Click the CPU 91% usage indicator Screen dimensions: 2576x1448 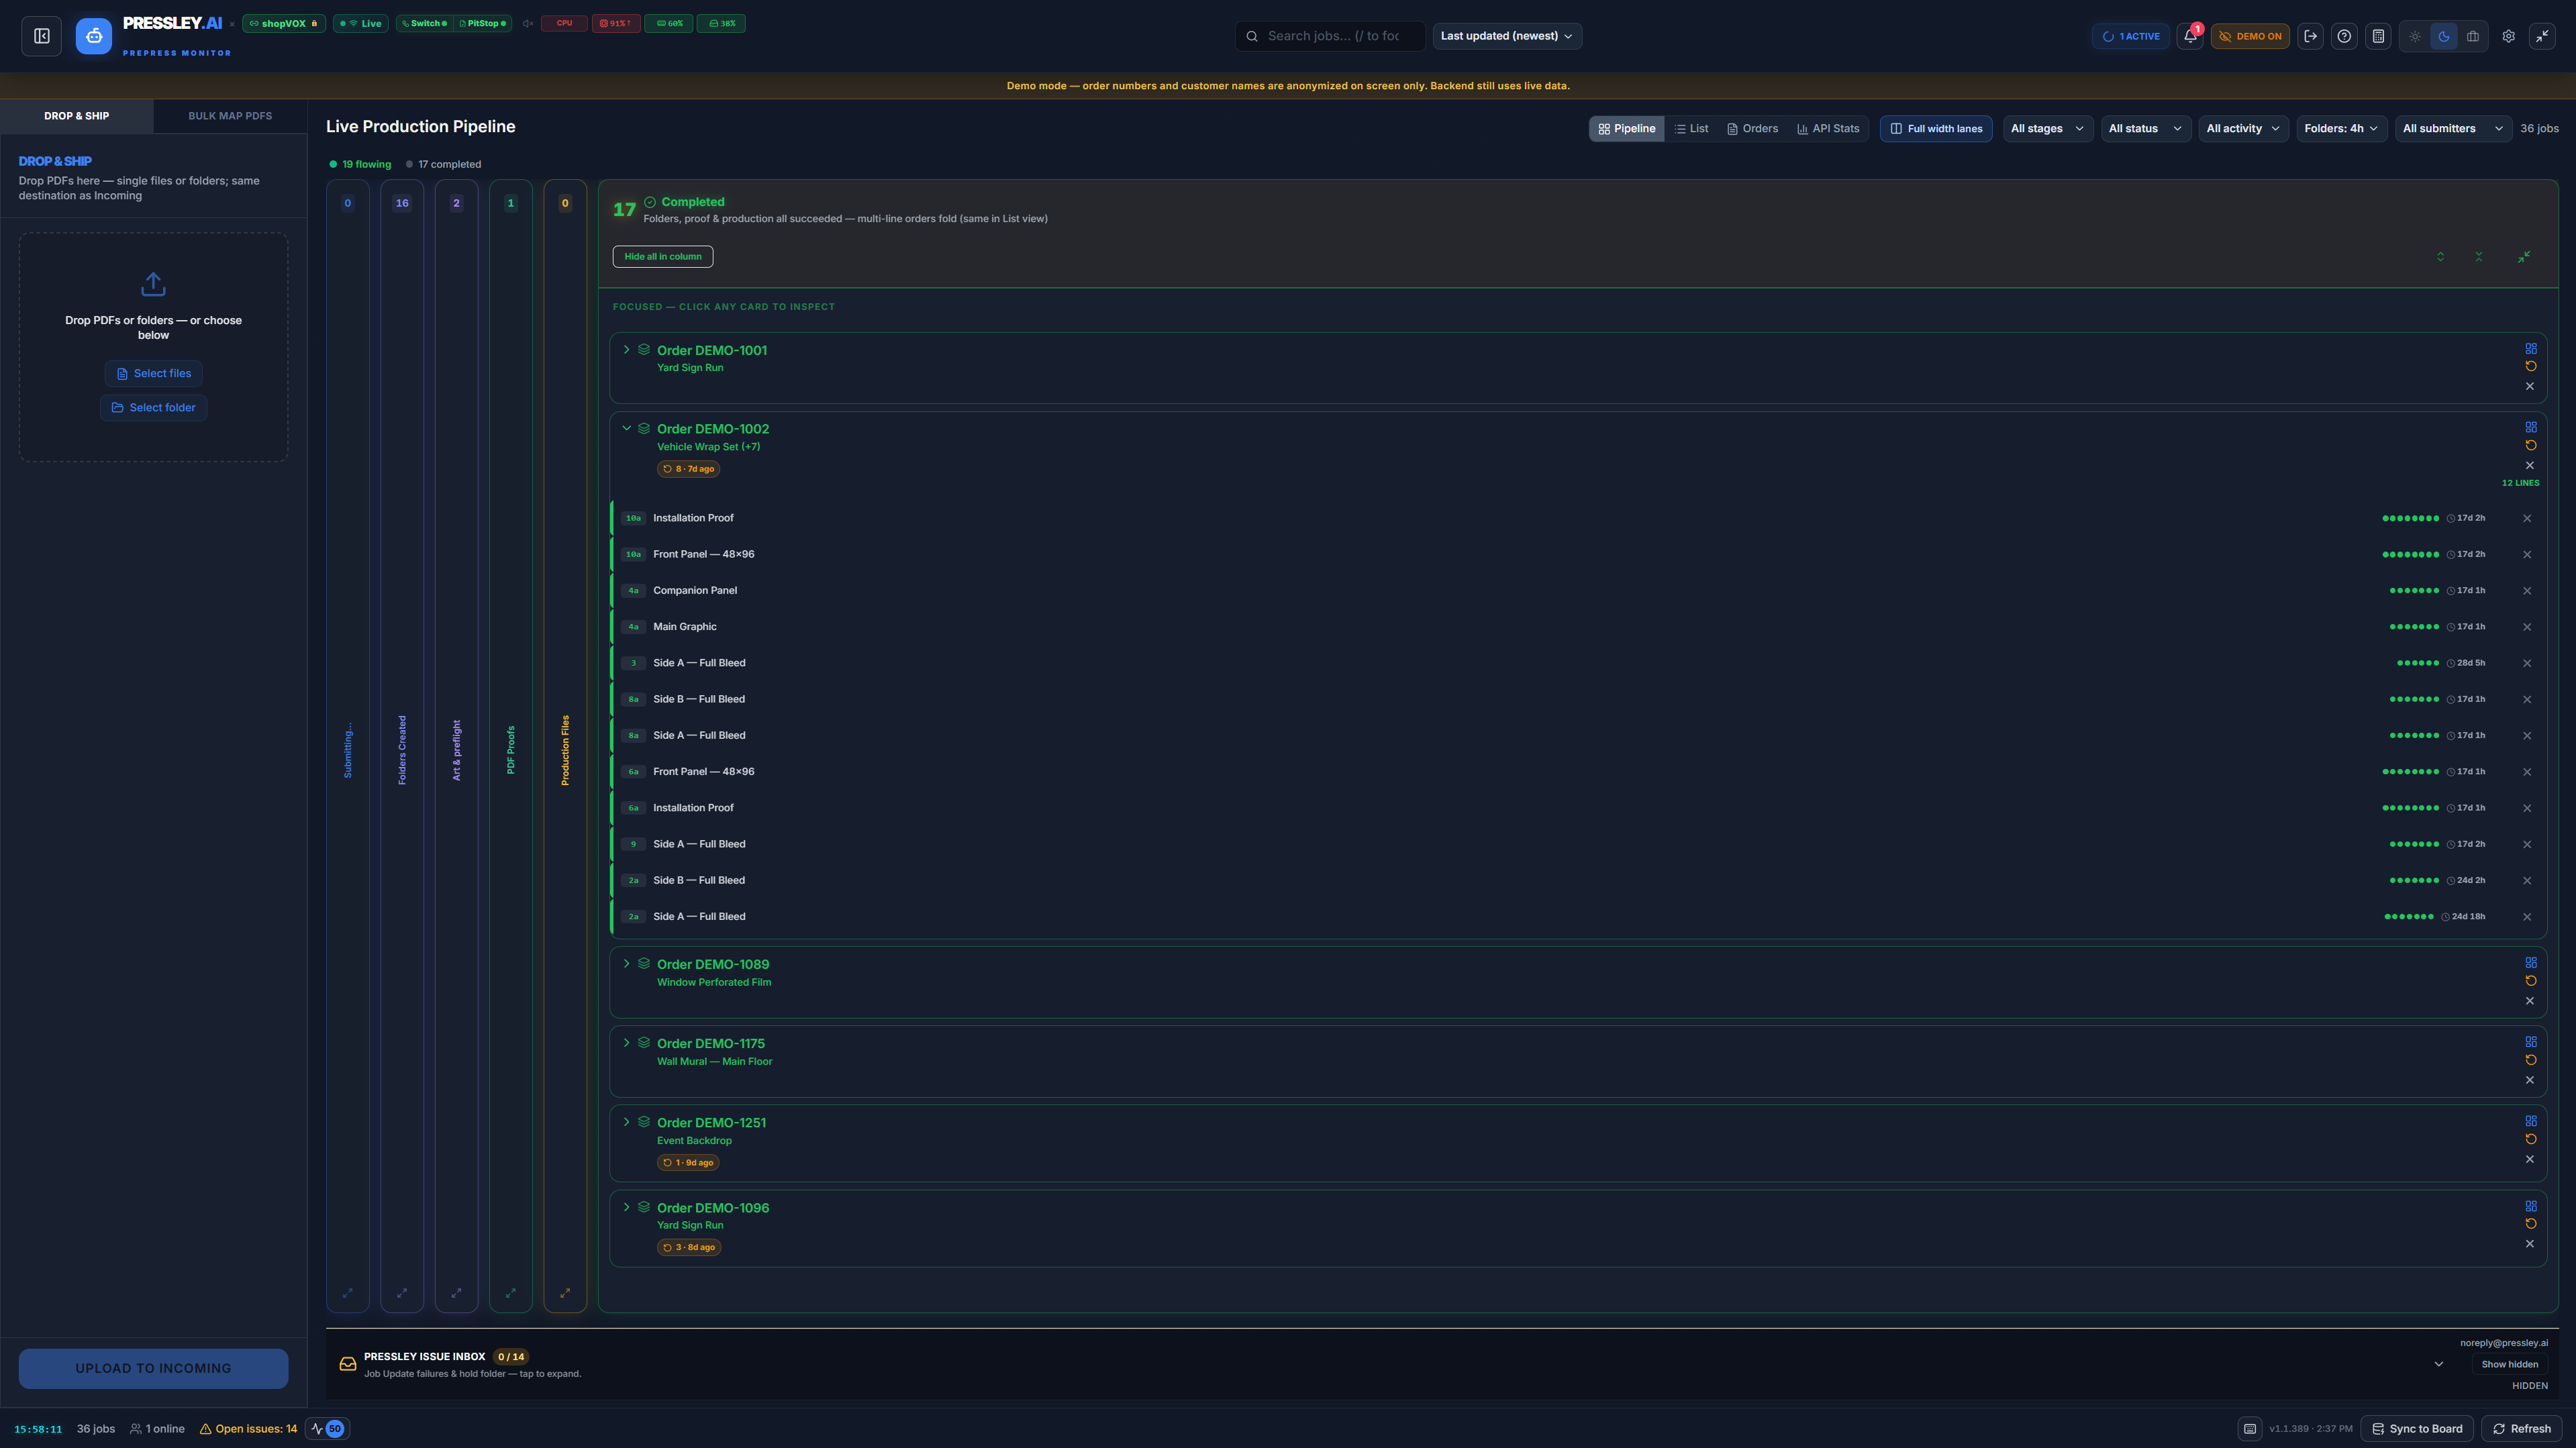[x=615, y=23]
